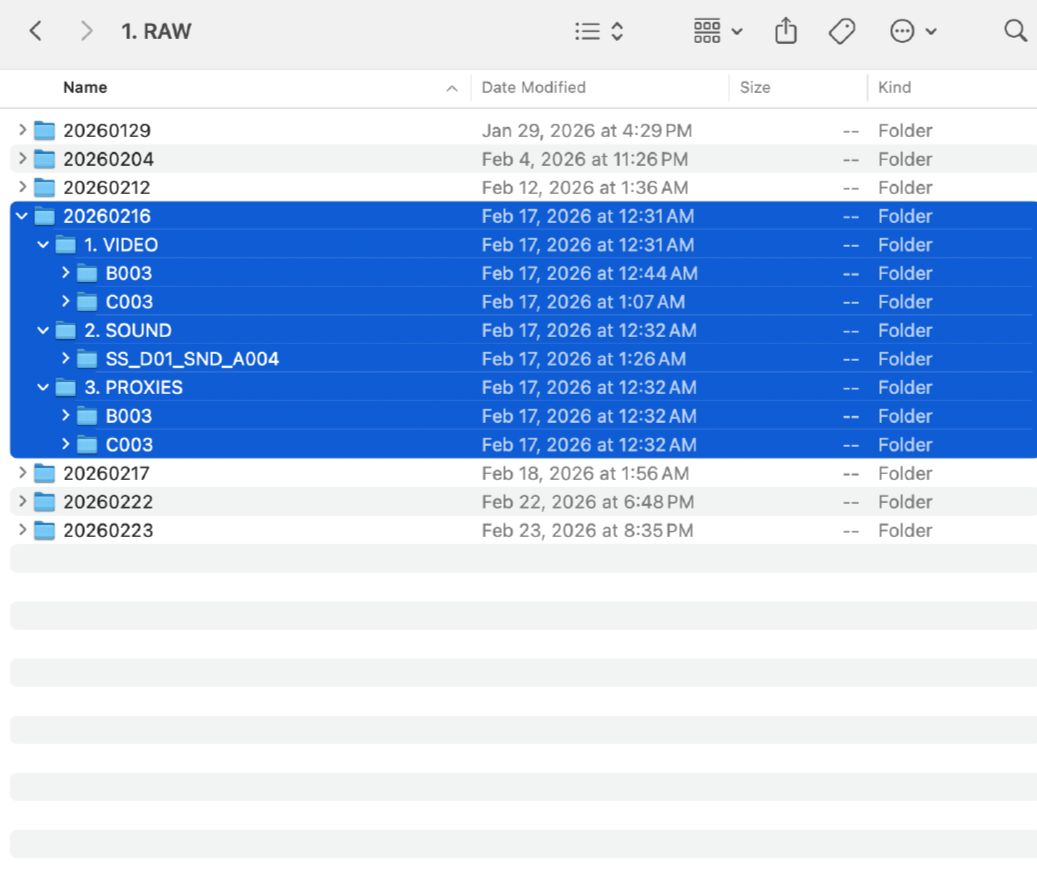
Task: Expand the 20260204 folder
Action: (x=22, y=158)
